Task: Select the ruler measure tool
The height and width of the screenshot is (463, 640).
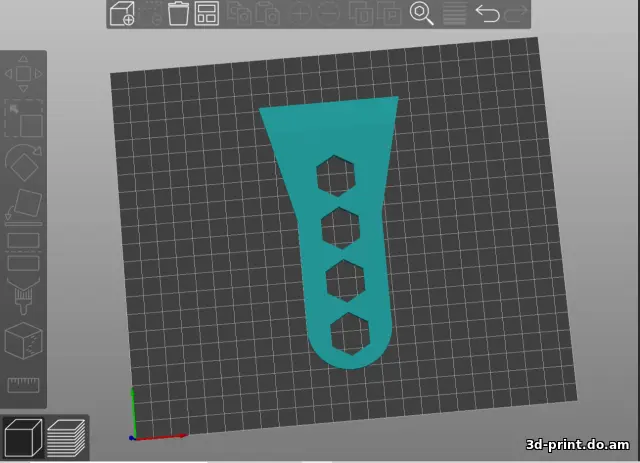Action: [24, 385]
